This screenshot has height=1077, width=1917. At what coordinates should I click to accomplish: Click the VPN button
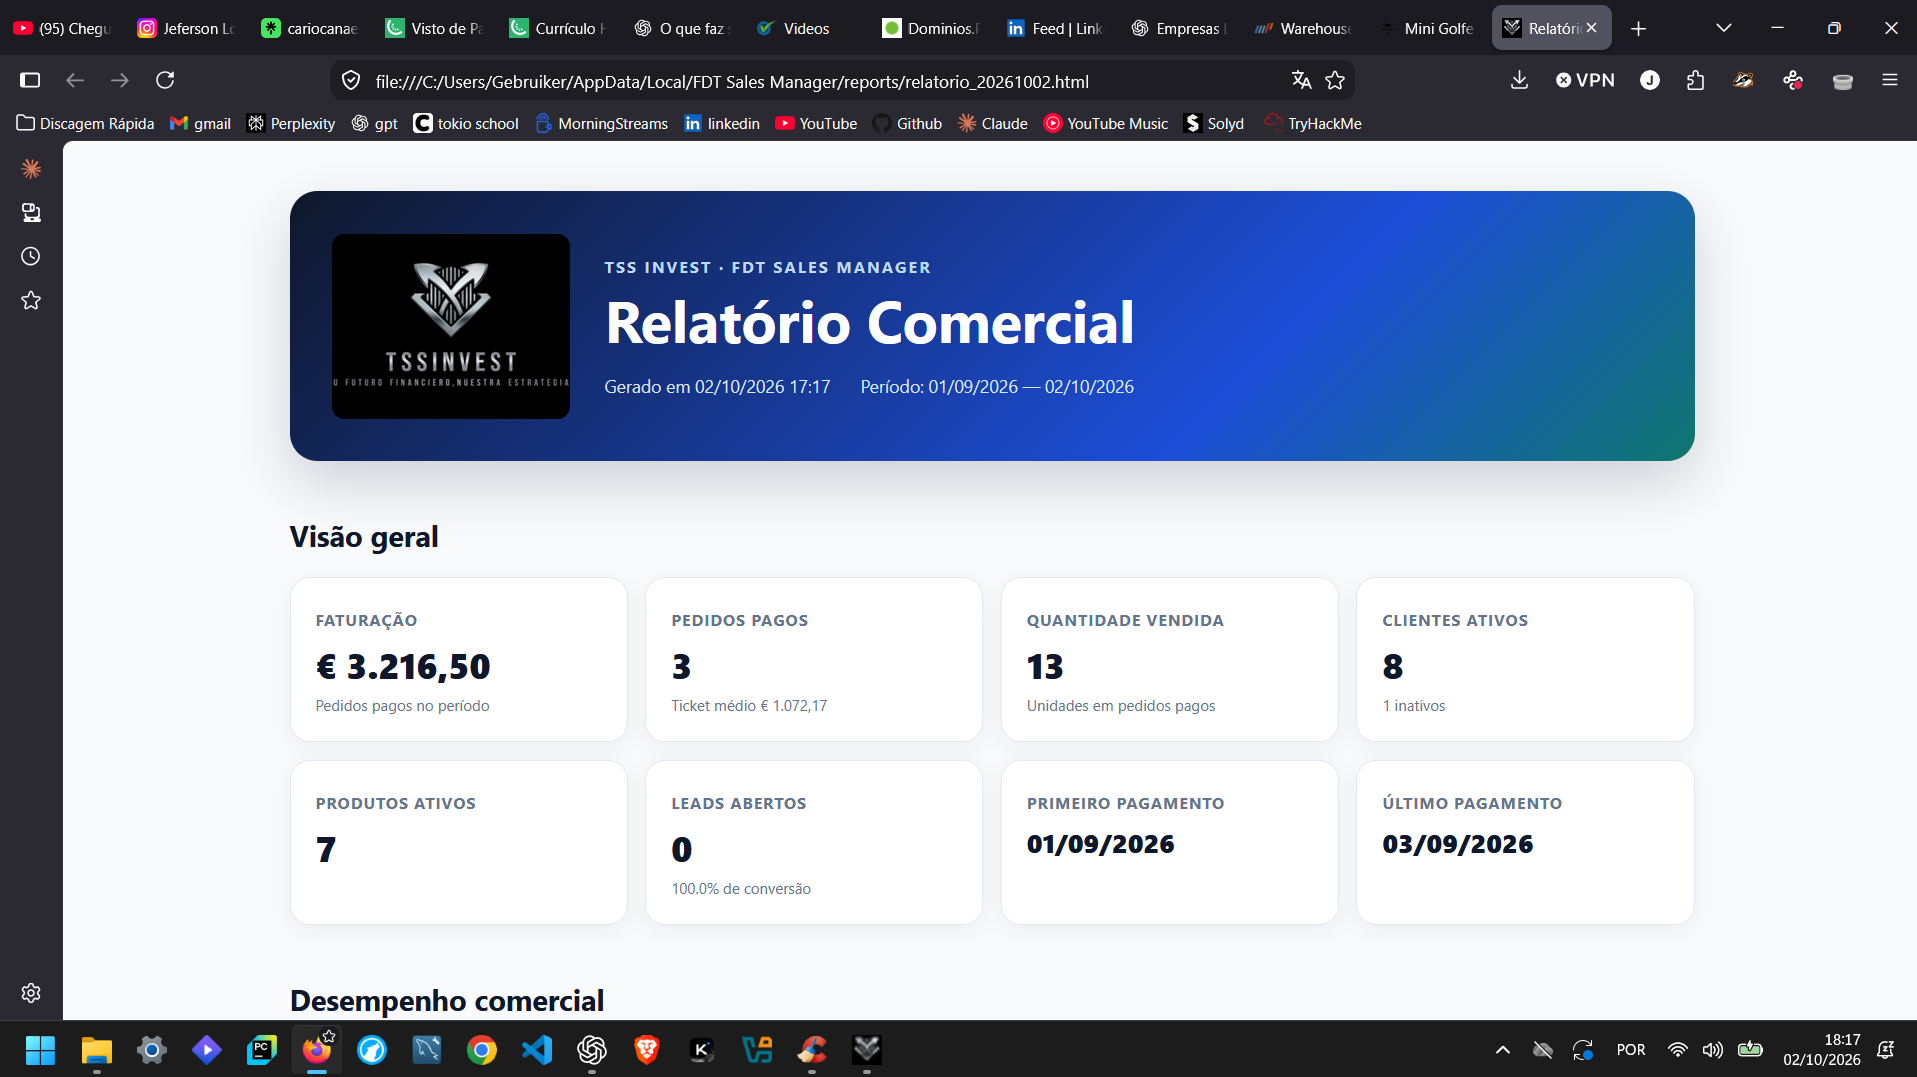click(1585, 80)
